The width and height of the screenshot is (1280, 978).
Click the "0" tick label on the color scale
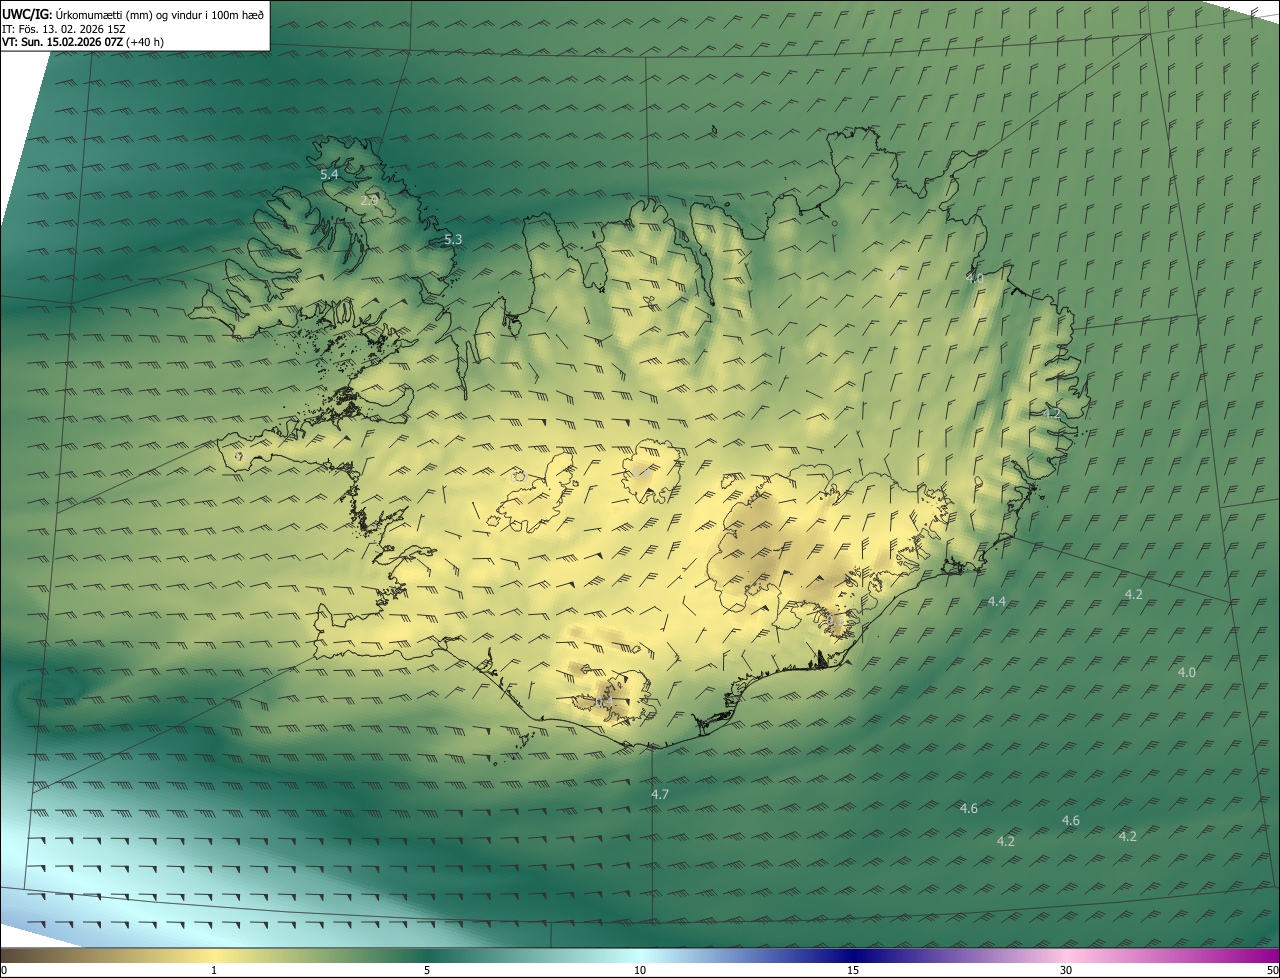click(4, 971)
